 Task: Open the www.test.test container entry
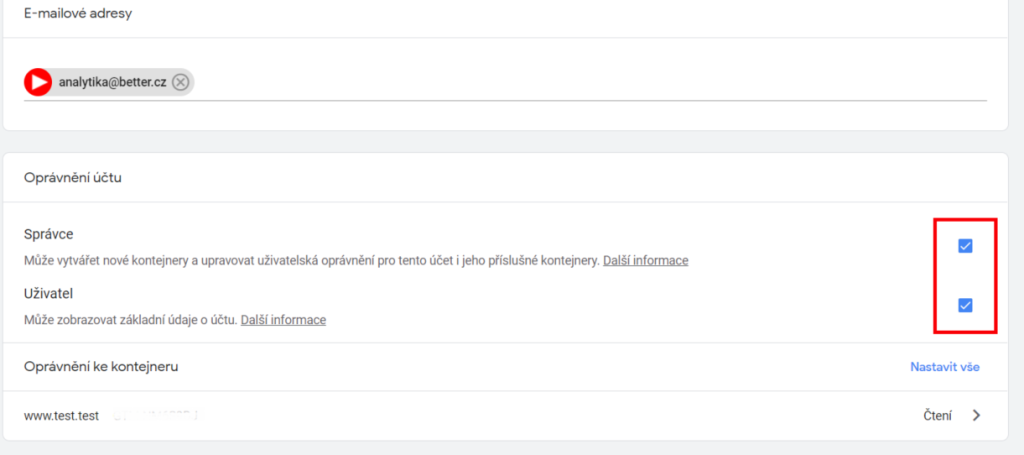[x=503, y=415]
